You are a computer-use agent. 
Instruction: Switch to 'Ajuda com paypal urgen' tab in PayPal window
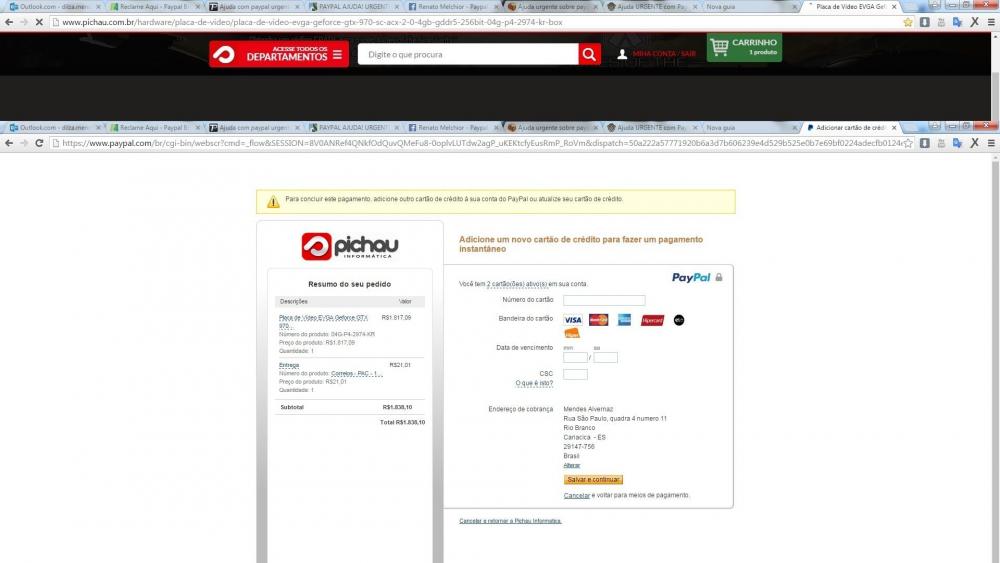[x=252, y=128]
